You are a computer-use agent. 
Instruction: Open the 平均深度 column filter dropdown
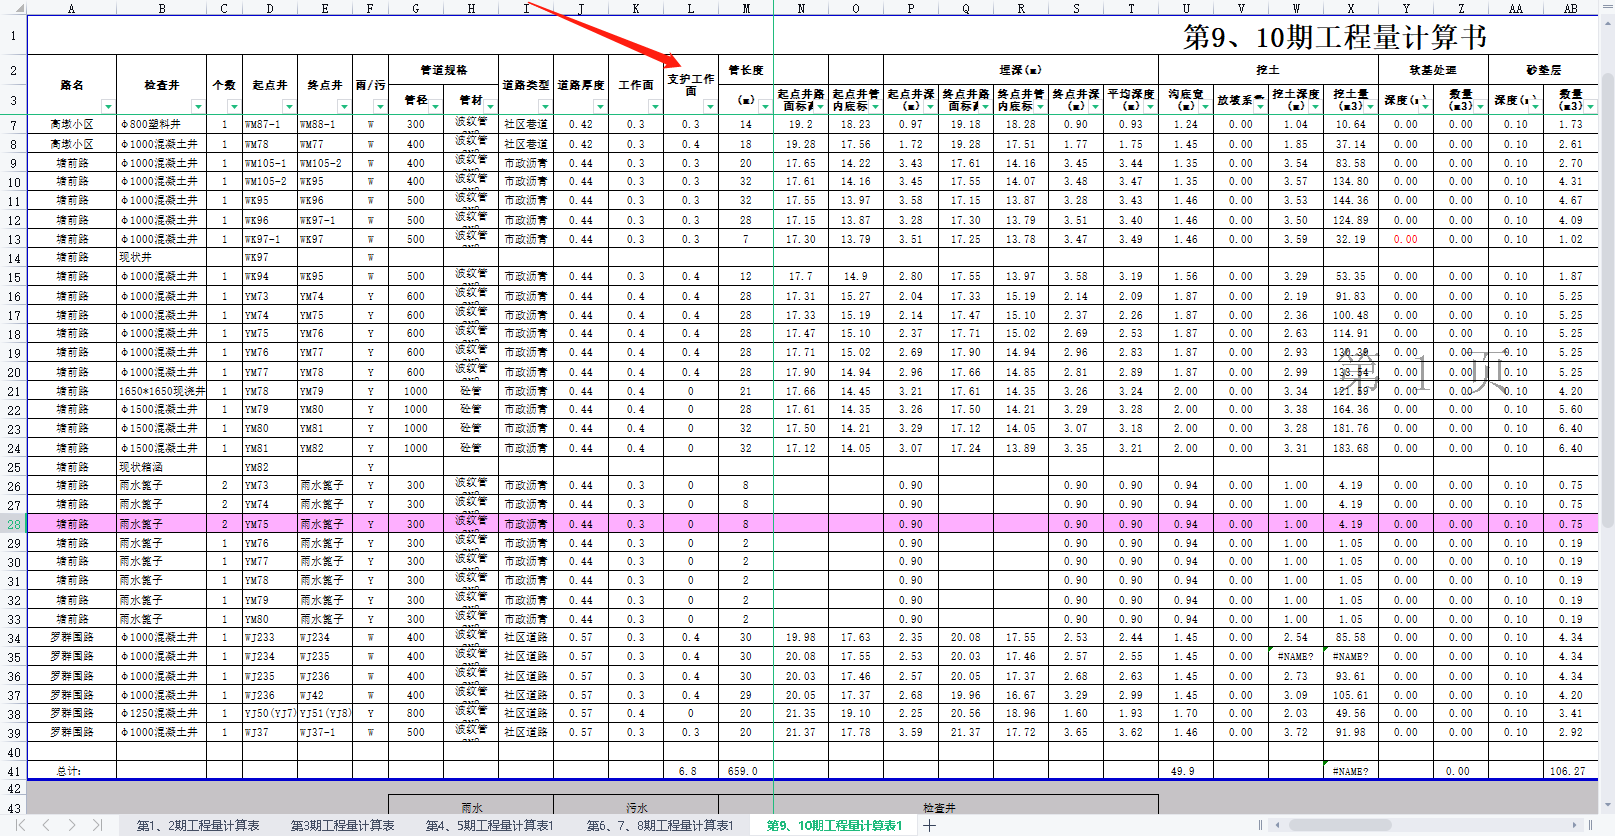(1150, 106)
